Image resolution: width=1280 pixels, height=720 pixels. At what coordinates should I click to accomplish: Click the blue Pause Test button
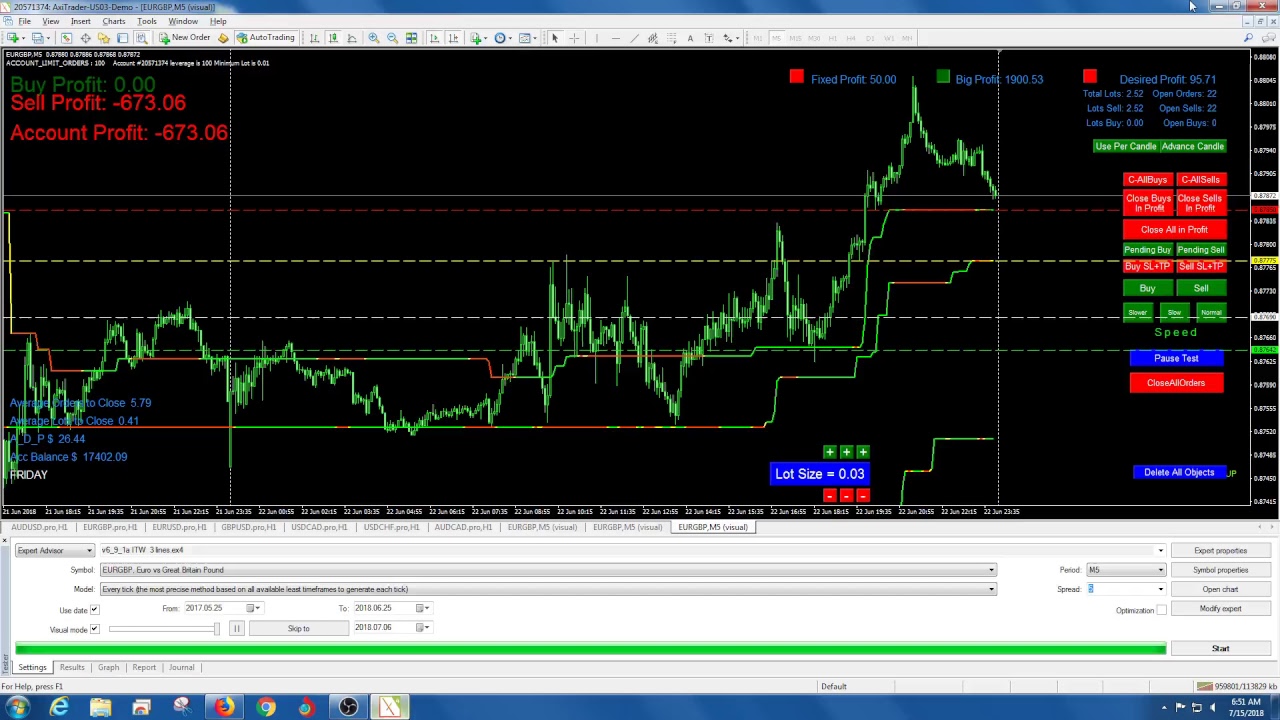point(1176,358)
